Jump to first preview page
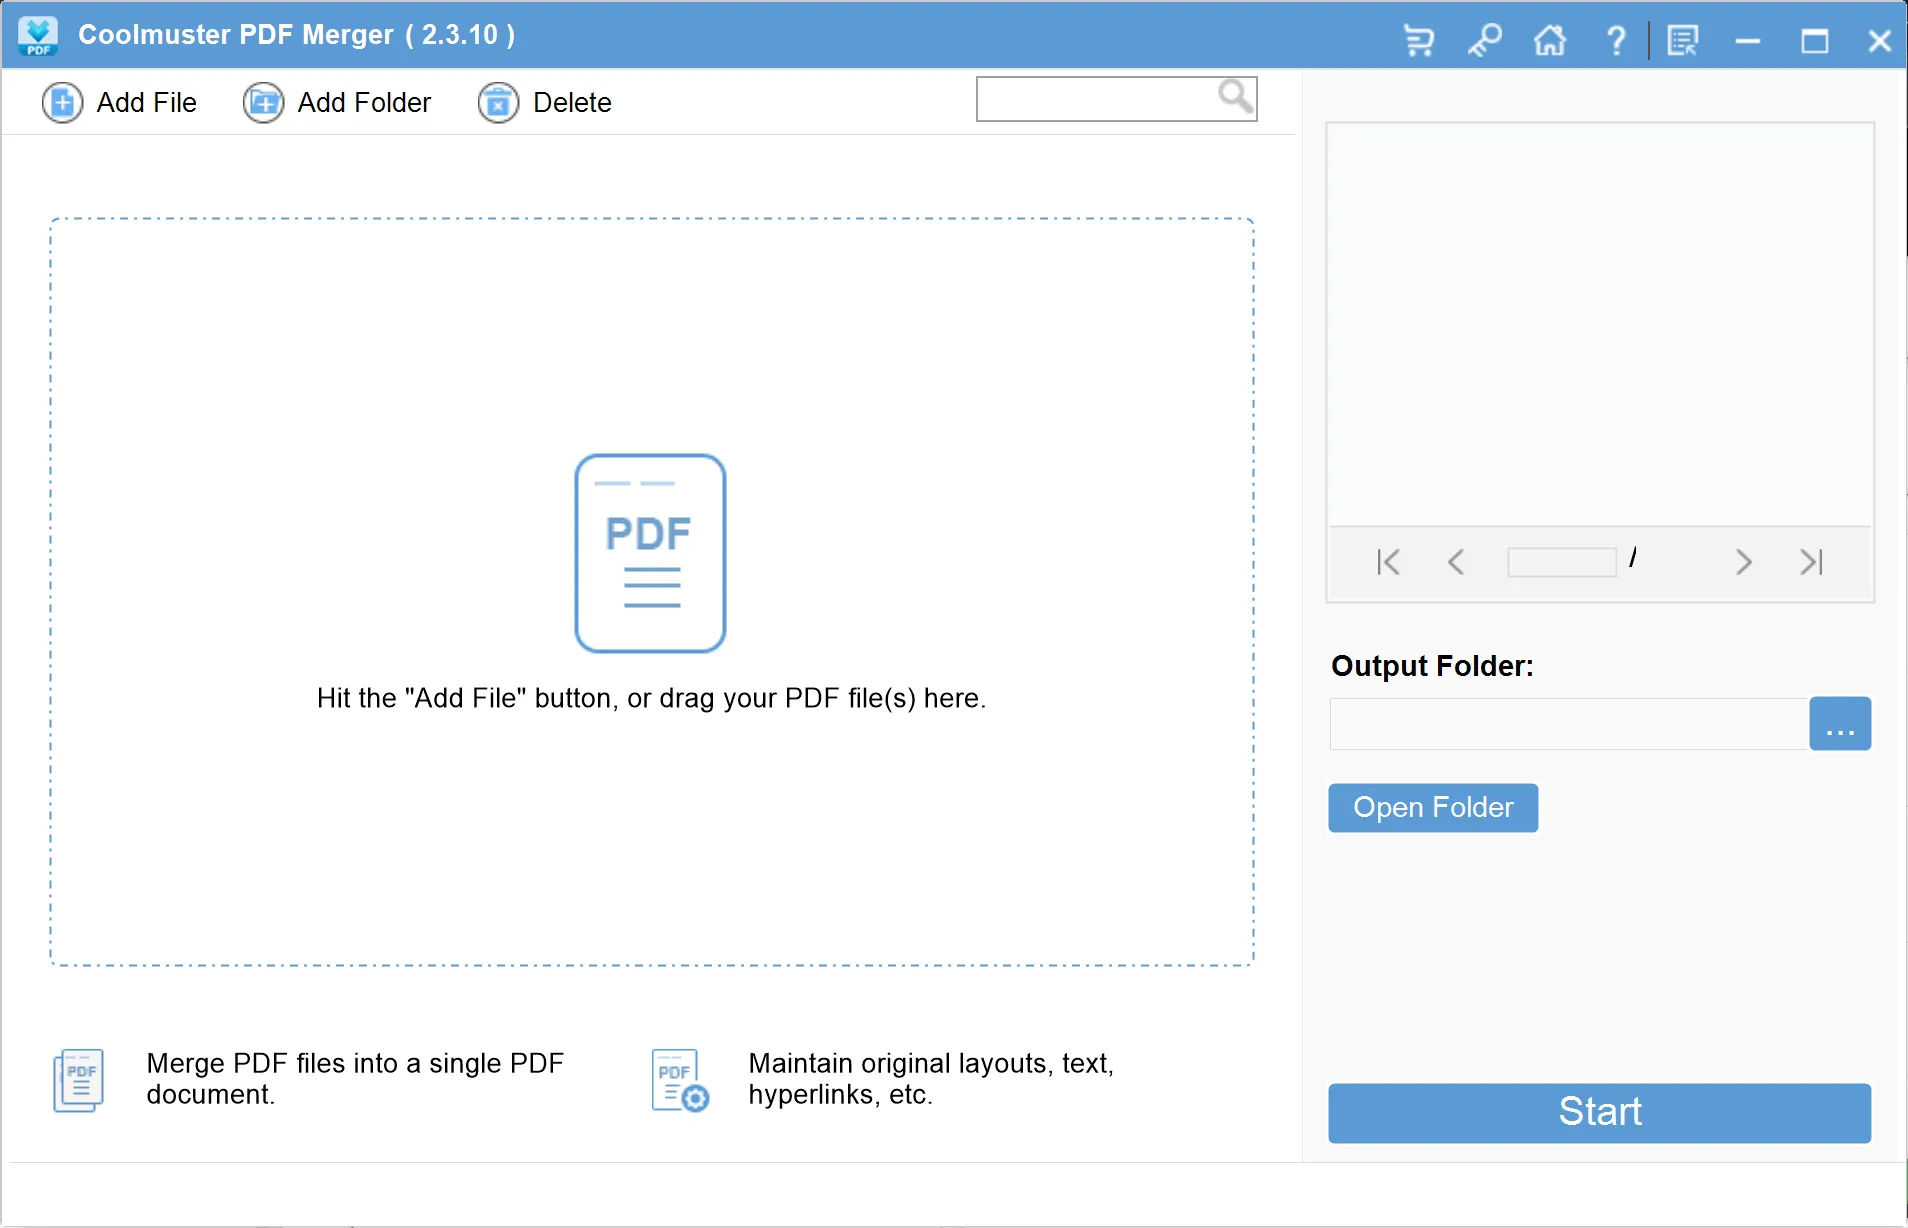This screenshot has width=1908, height=1228. 1388,562
